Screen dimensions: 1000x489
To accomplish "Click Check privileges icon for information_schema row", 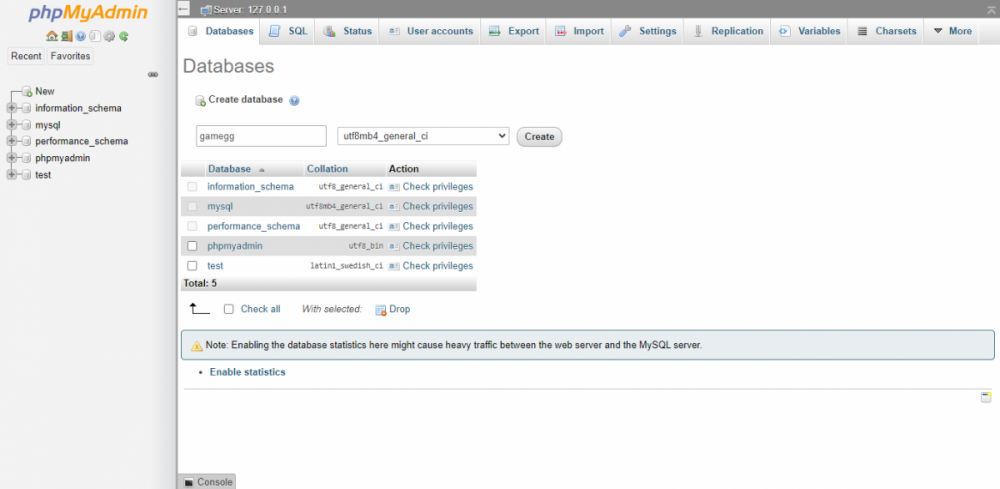I will (394, 187).
